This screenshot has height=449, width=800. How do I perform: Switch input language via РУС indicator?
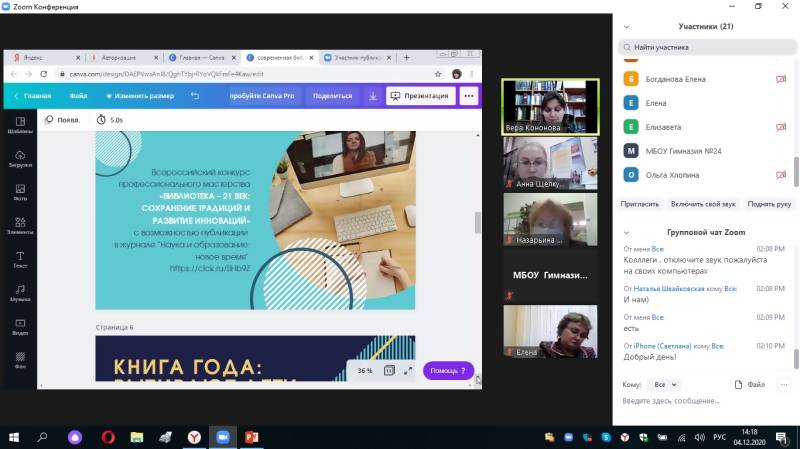pos(718,437)
